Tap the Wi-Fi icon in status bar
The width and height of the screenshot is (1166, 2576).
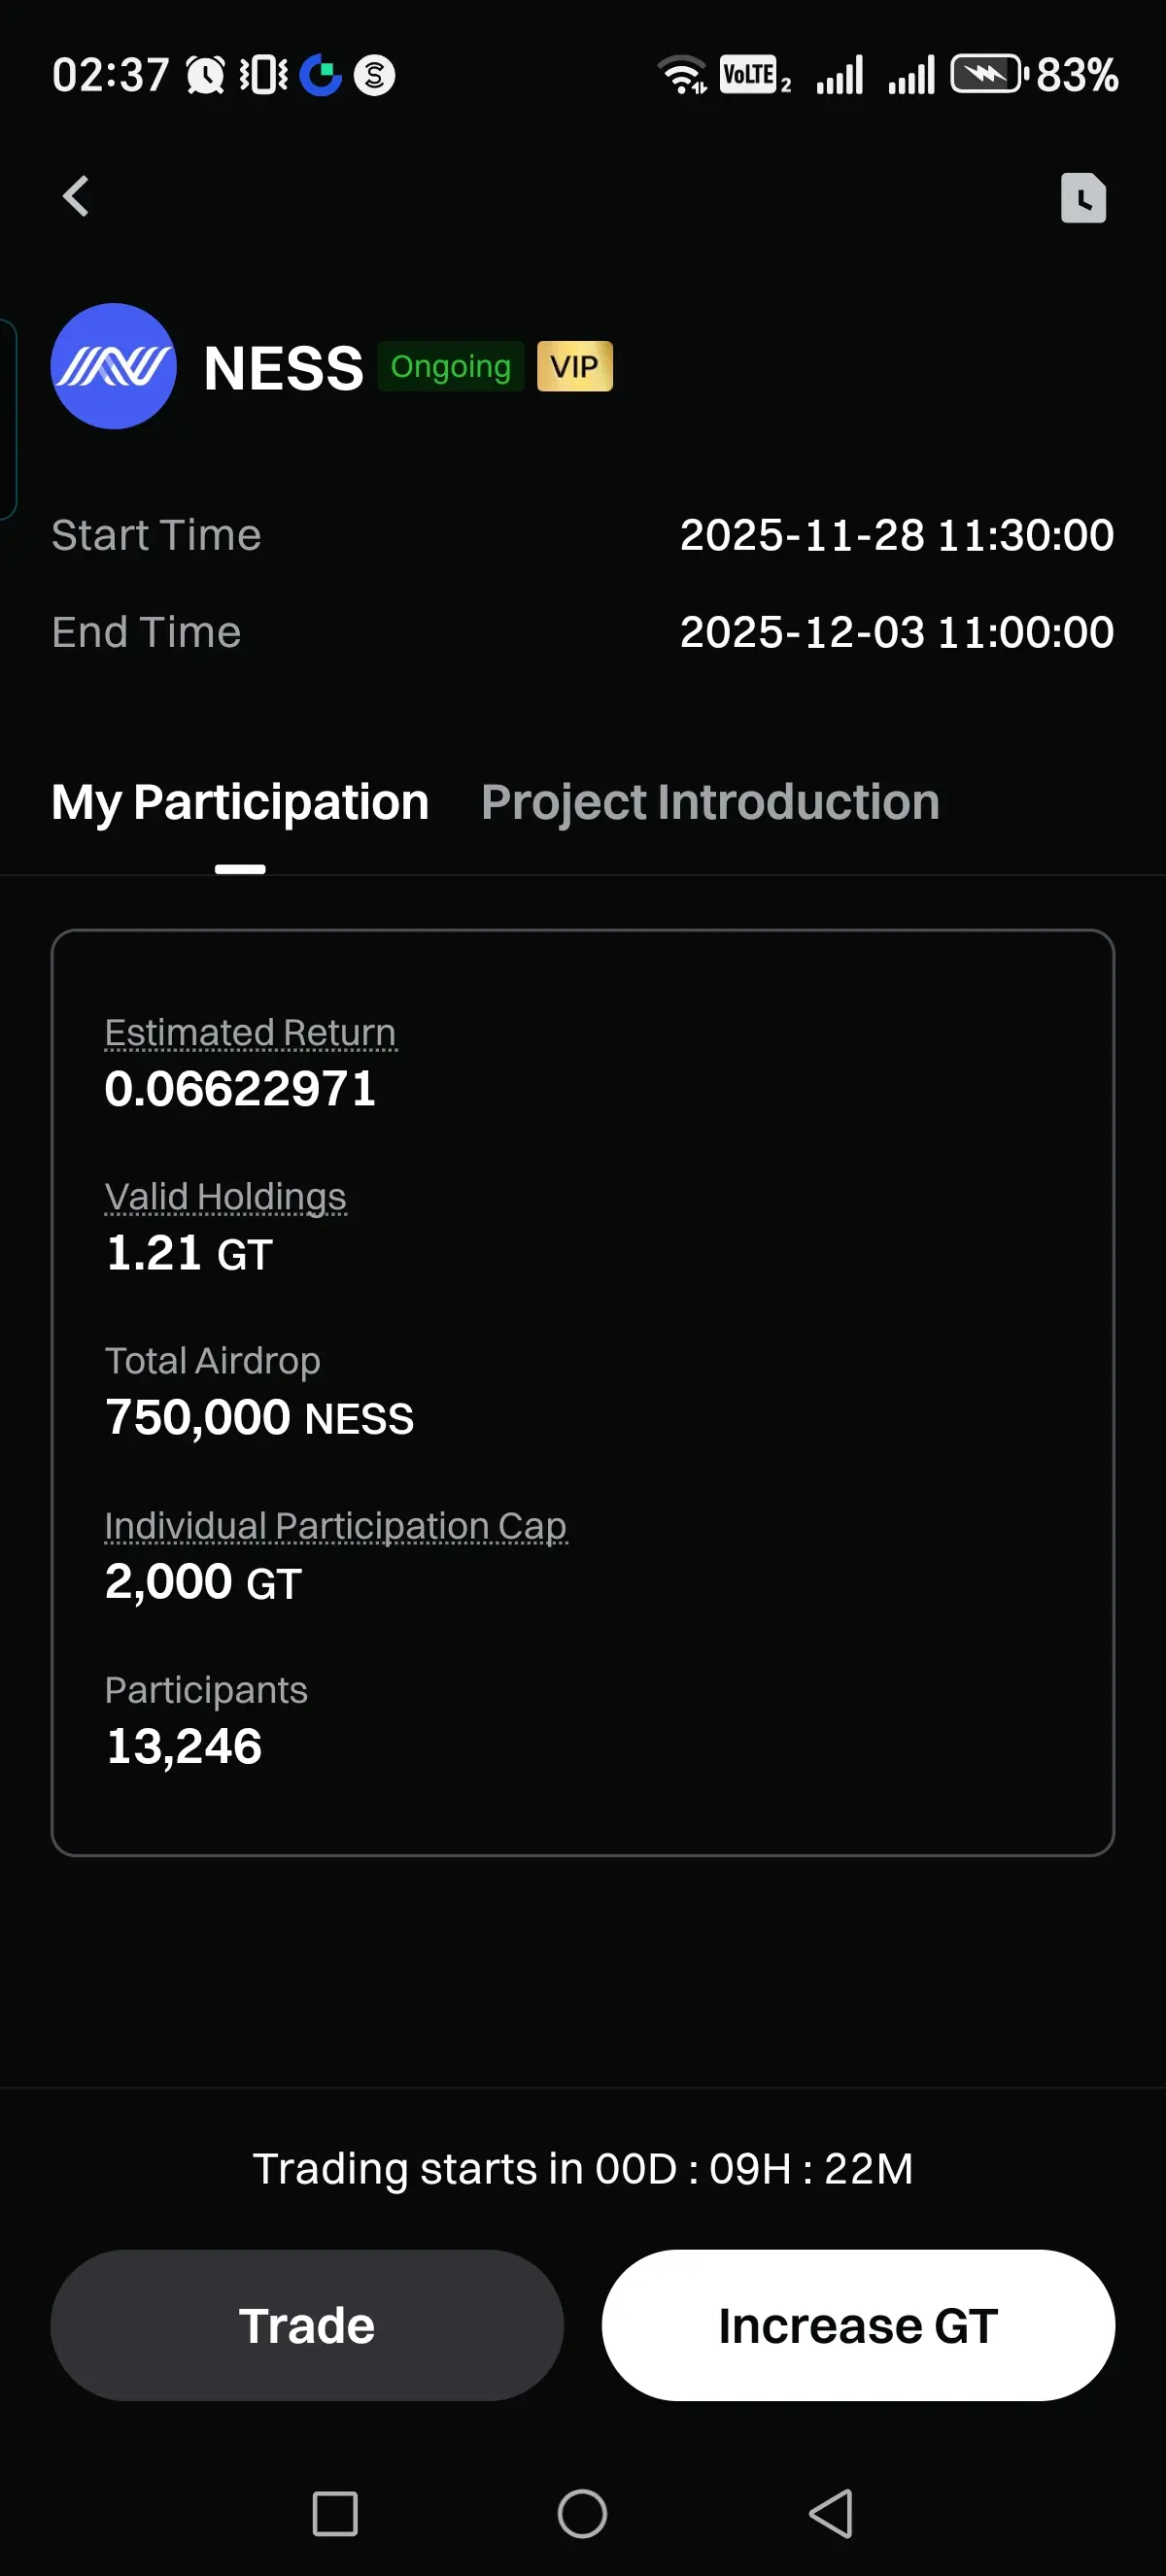click(681, 74)
